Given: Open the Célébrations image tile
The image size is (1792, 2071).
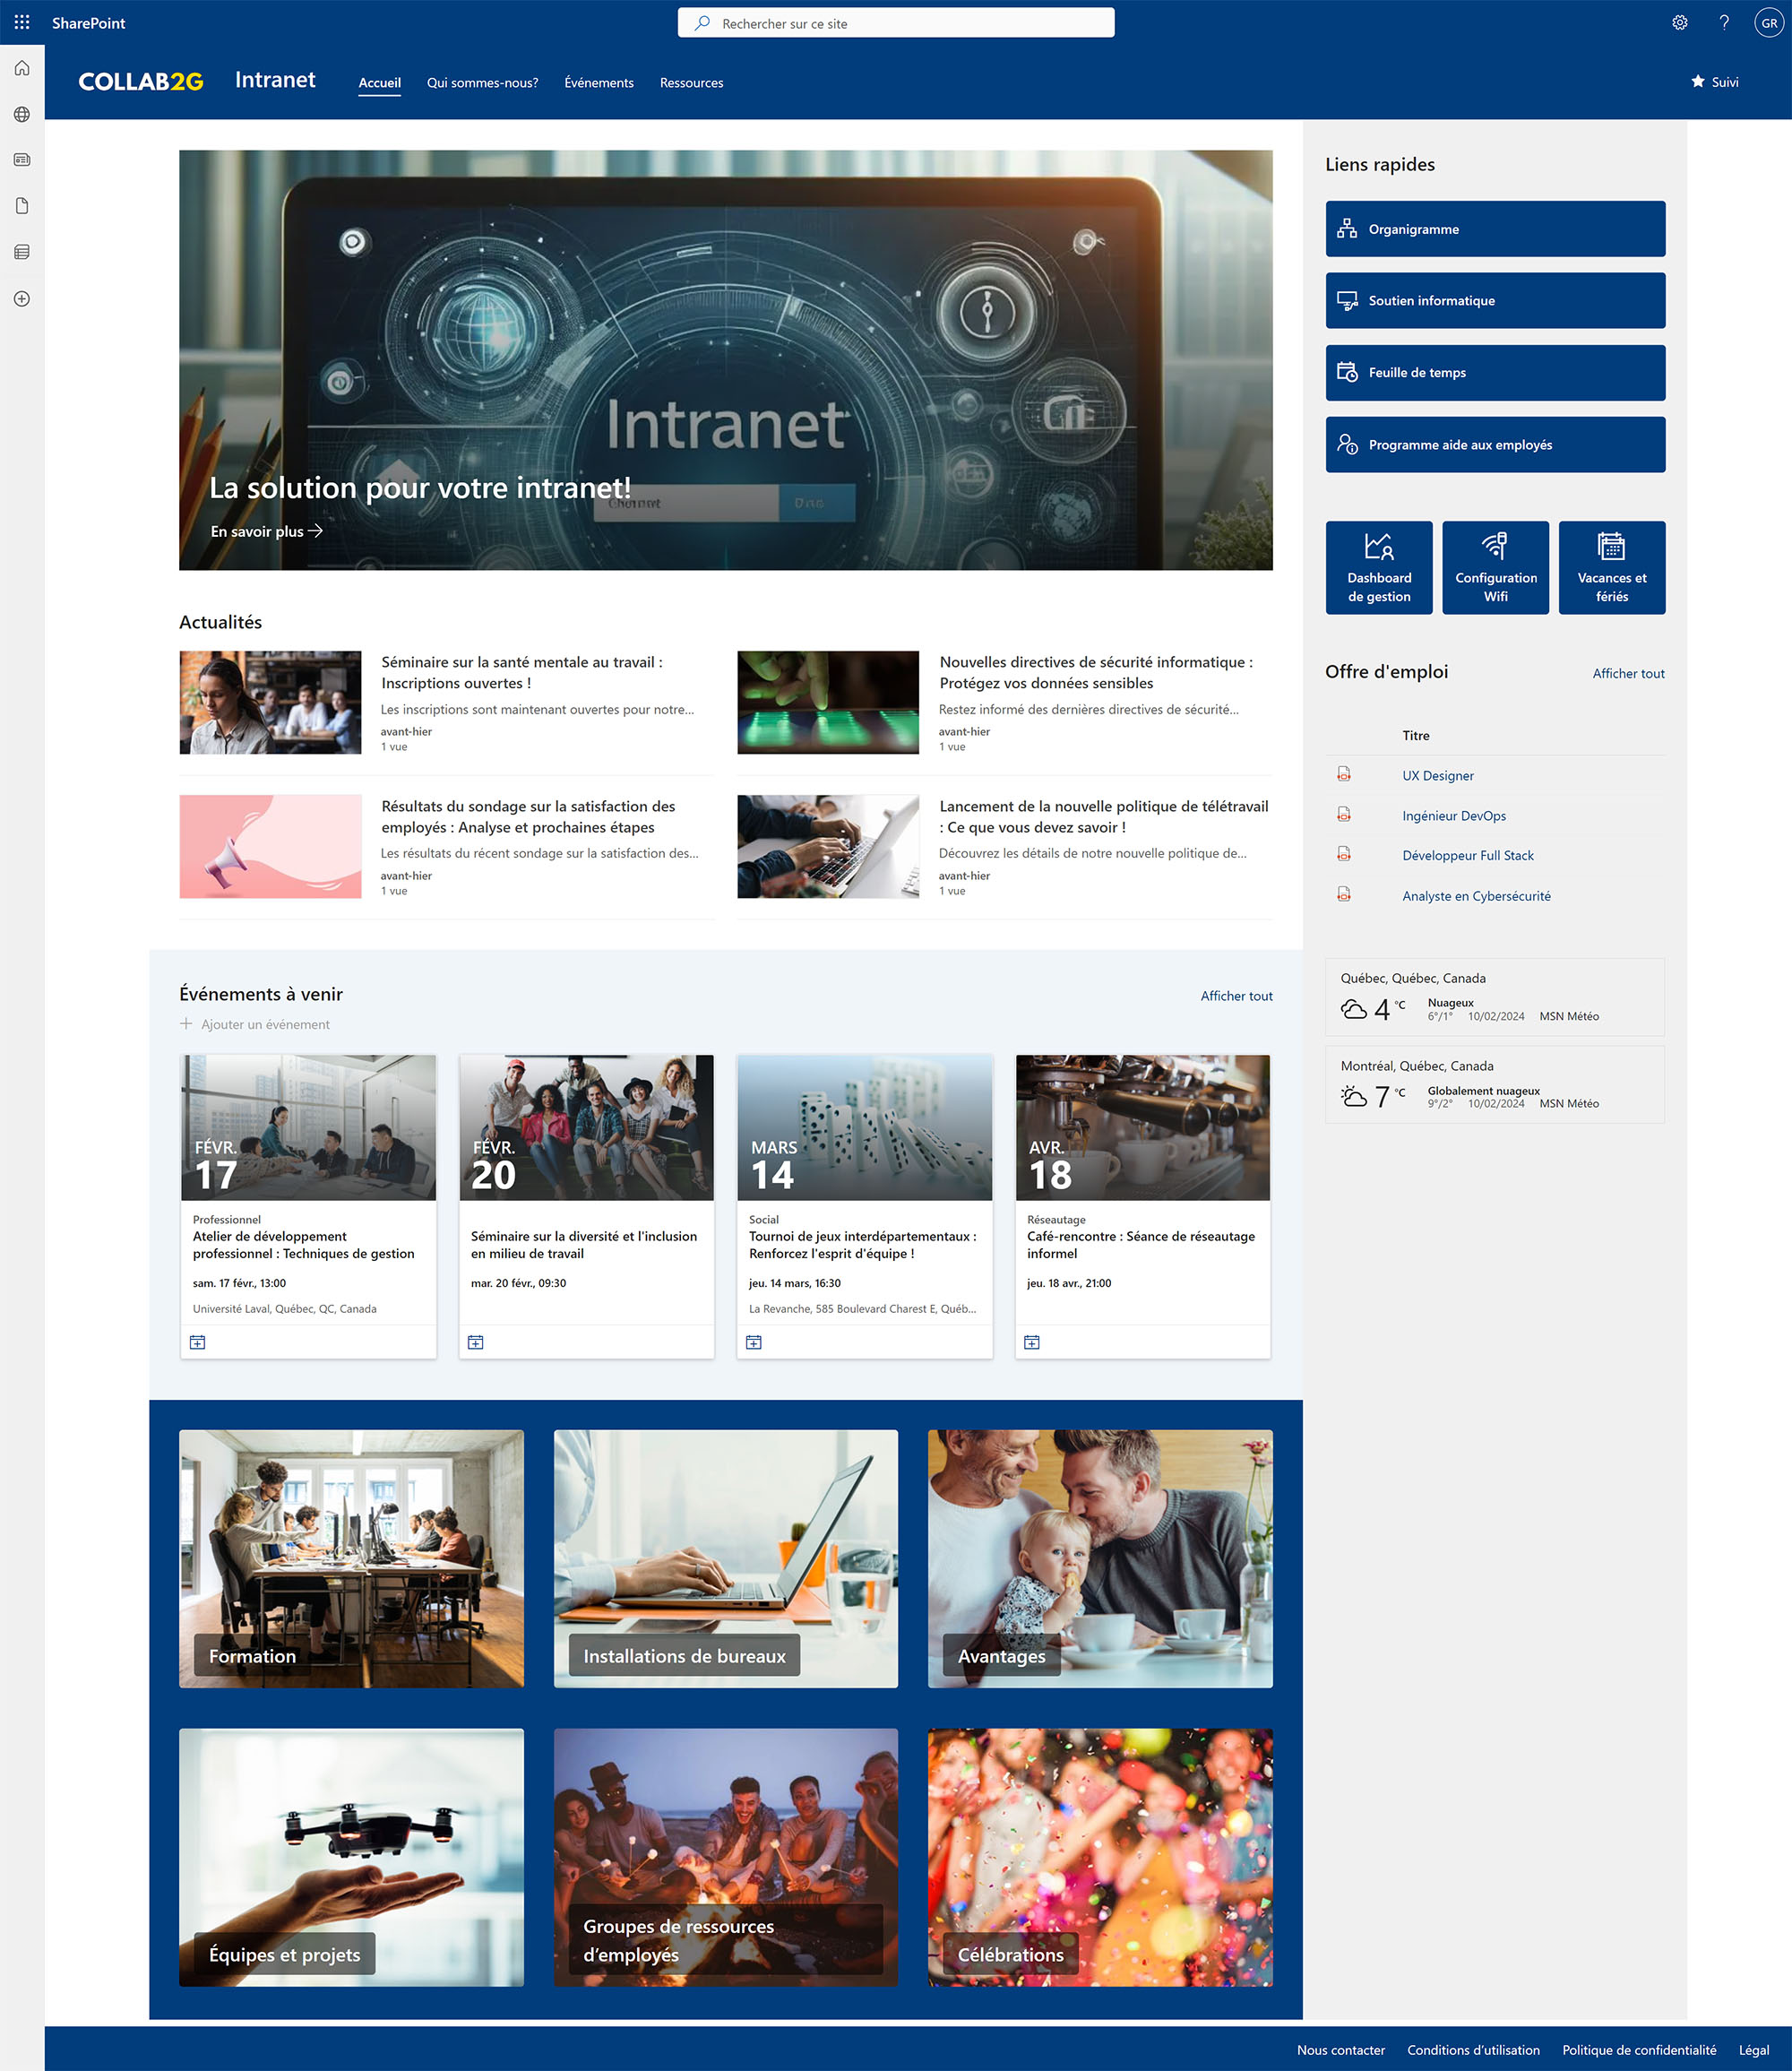Looking at the screenshot, I should tap(1100, 1857).
